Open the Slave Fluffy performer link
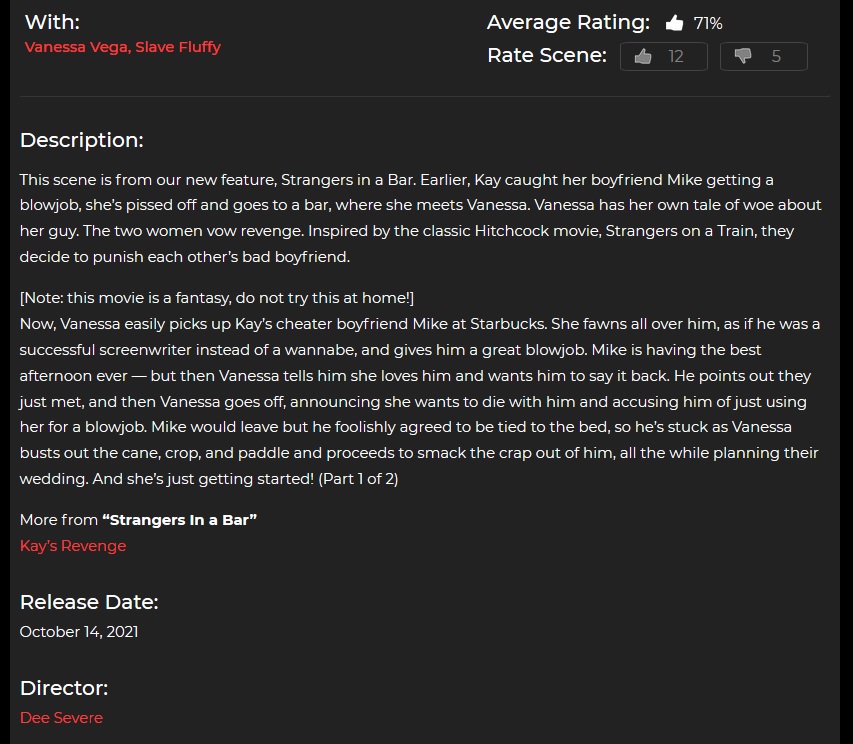This screenshot has width=853, height=744. click(x=178, y=47)
